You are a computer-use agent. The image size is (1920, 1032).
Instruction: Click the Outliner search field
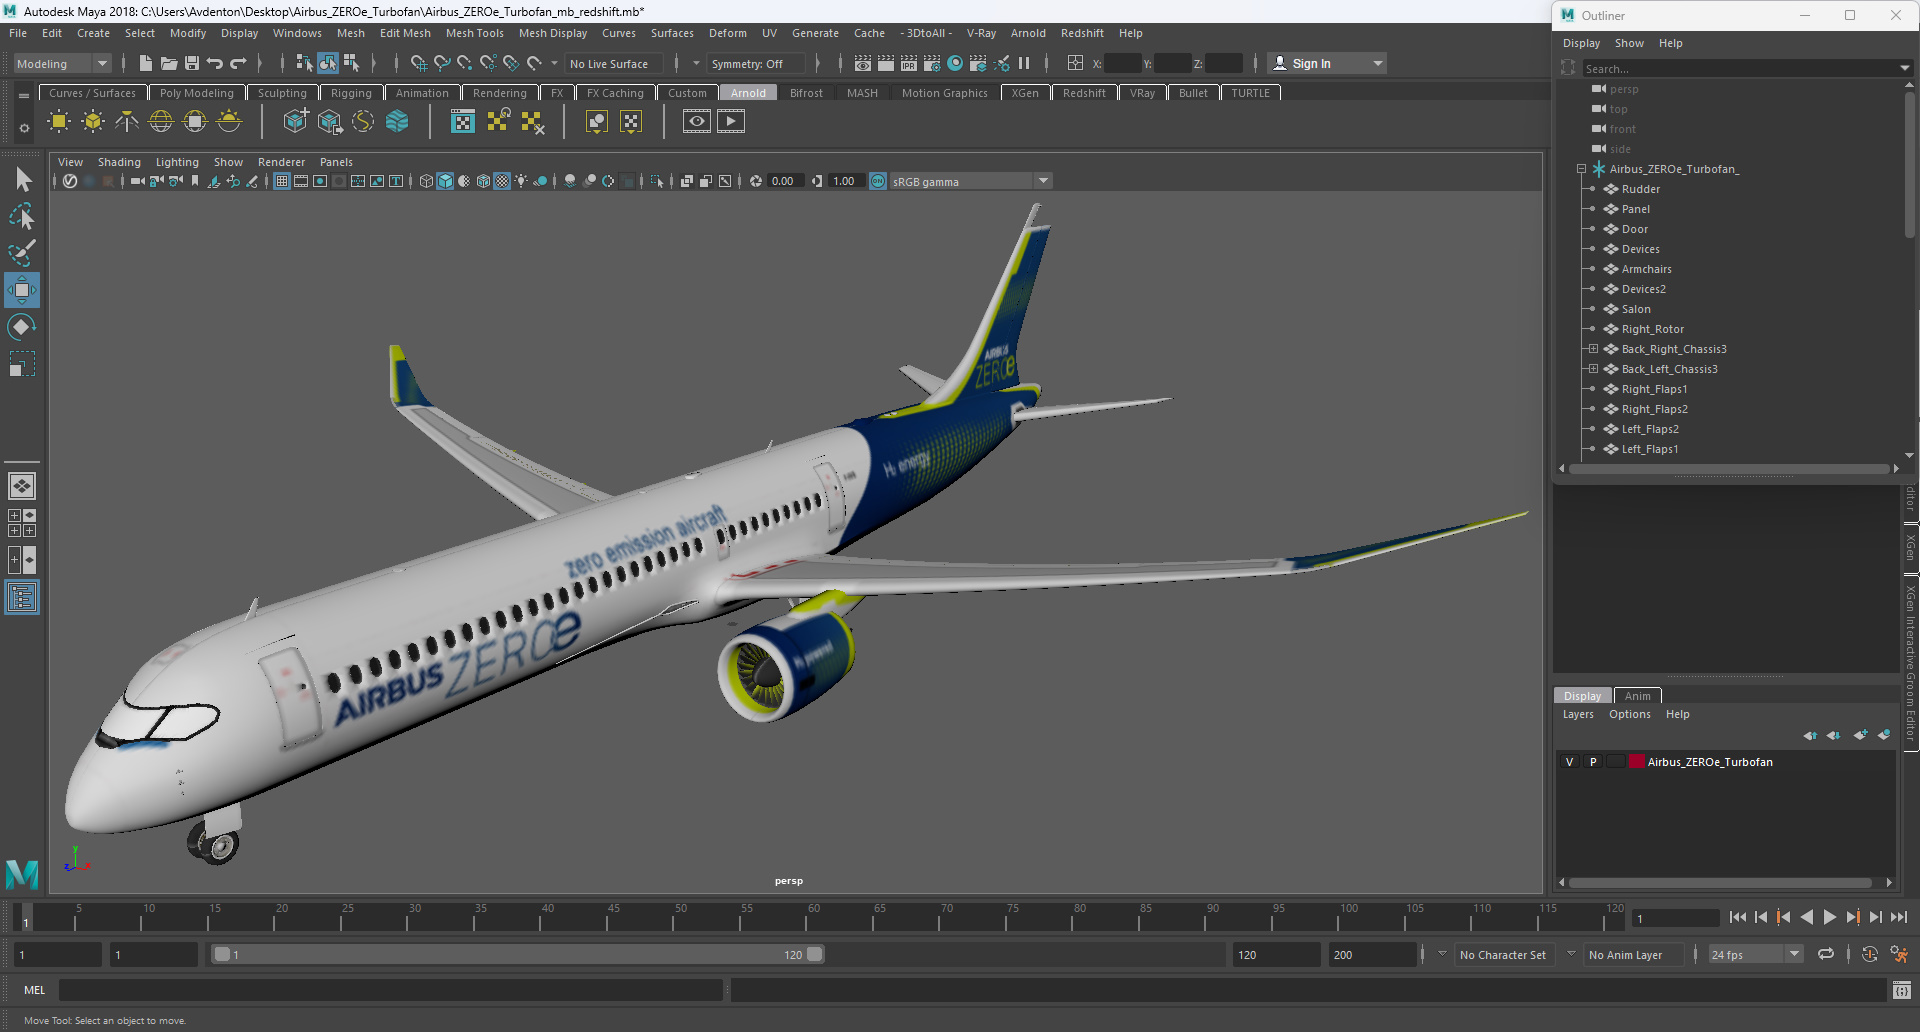point(1740,68)
